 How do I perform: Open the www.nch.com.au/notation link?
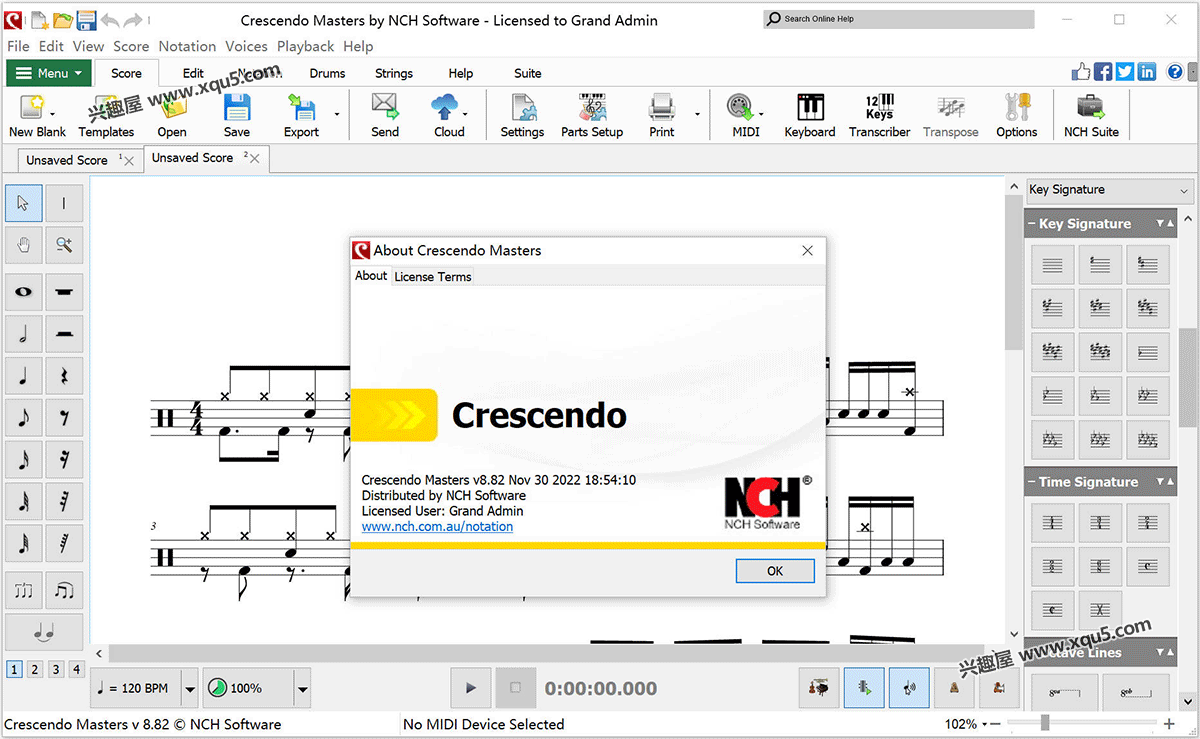(437, 526)
